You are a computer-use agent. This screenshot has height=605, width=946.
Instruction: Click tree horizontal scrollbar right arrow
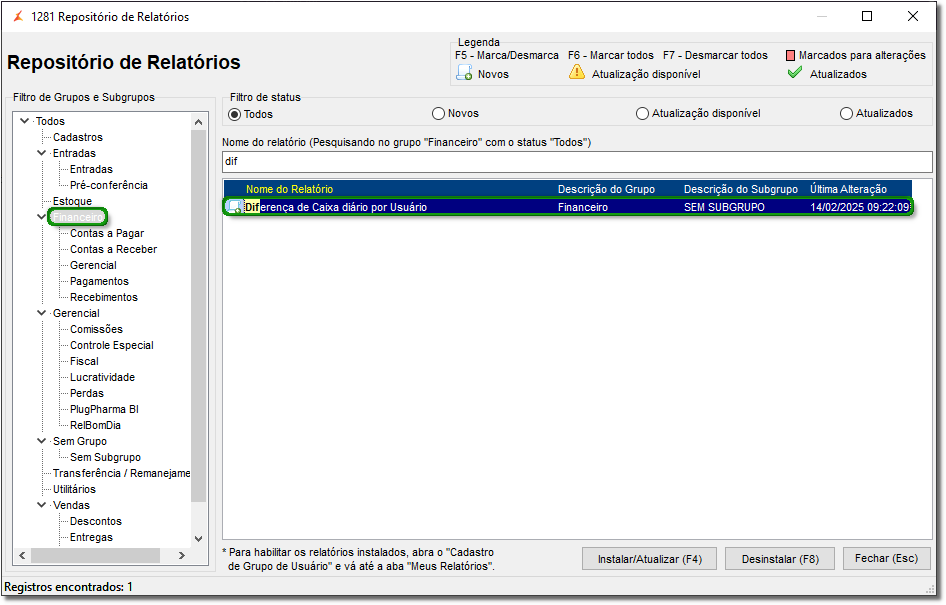[182, 555]
